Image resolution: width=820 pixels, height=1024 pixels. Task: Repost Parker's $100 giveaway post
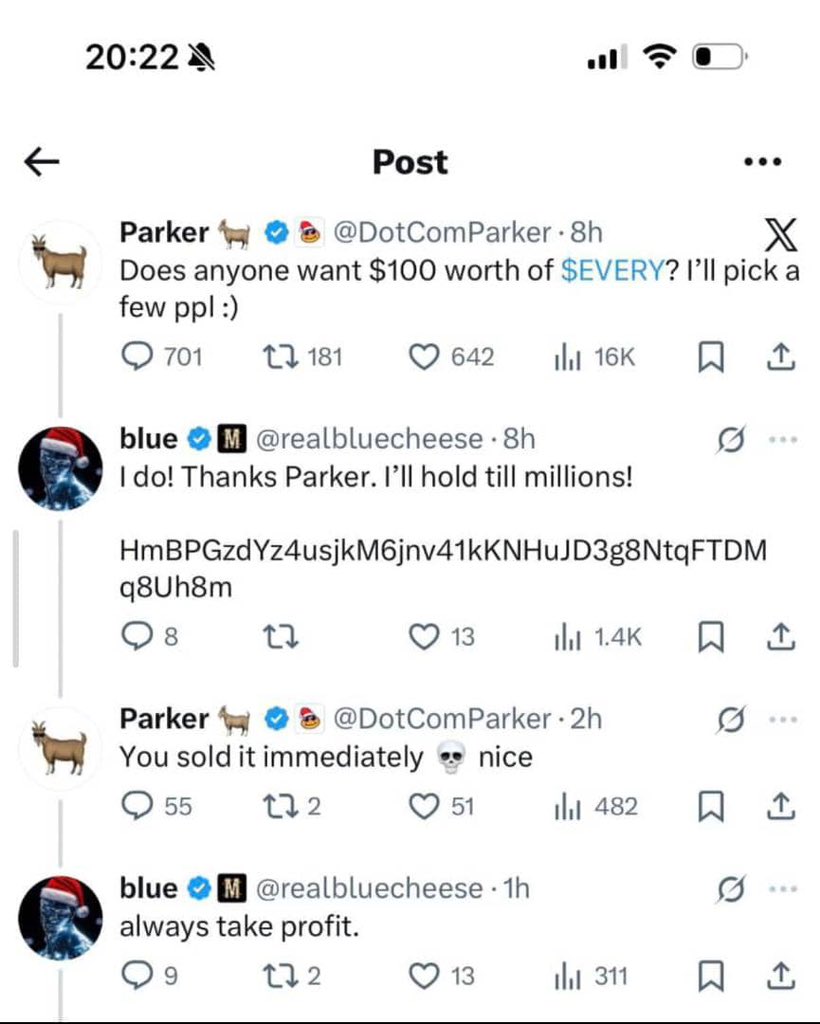(275, 357)
